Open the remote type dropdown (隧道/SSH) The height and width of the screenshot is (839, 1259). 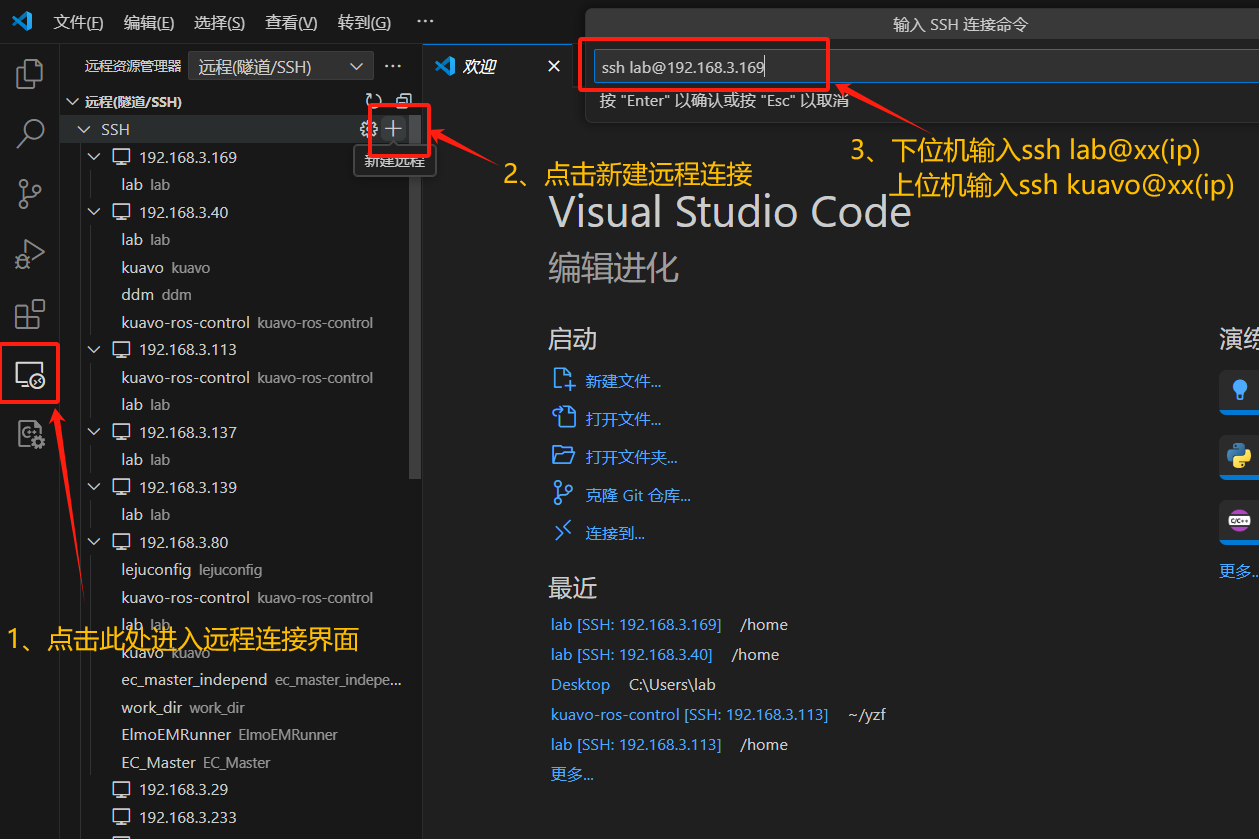coord(280,67)
